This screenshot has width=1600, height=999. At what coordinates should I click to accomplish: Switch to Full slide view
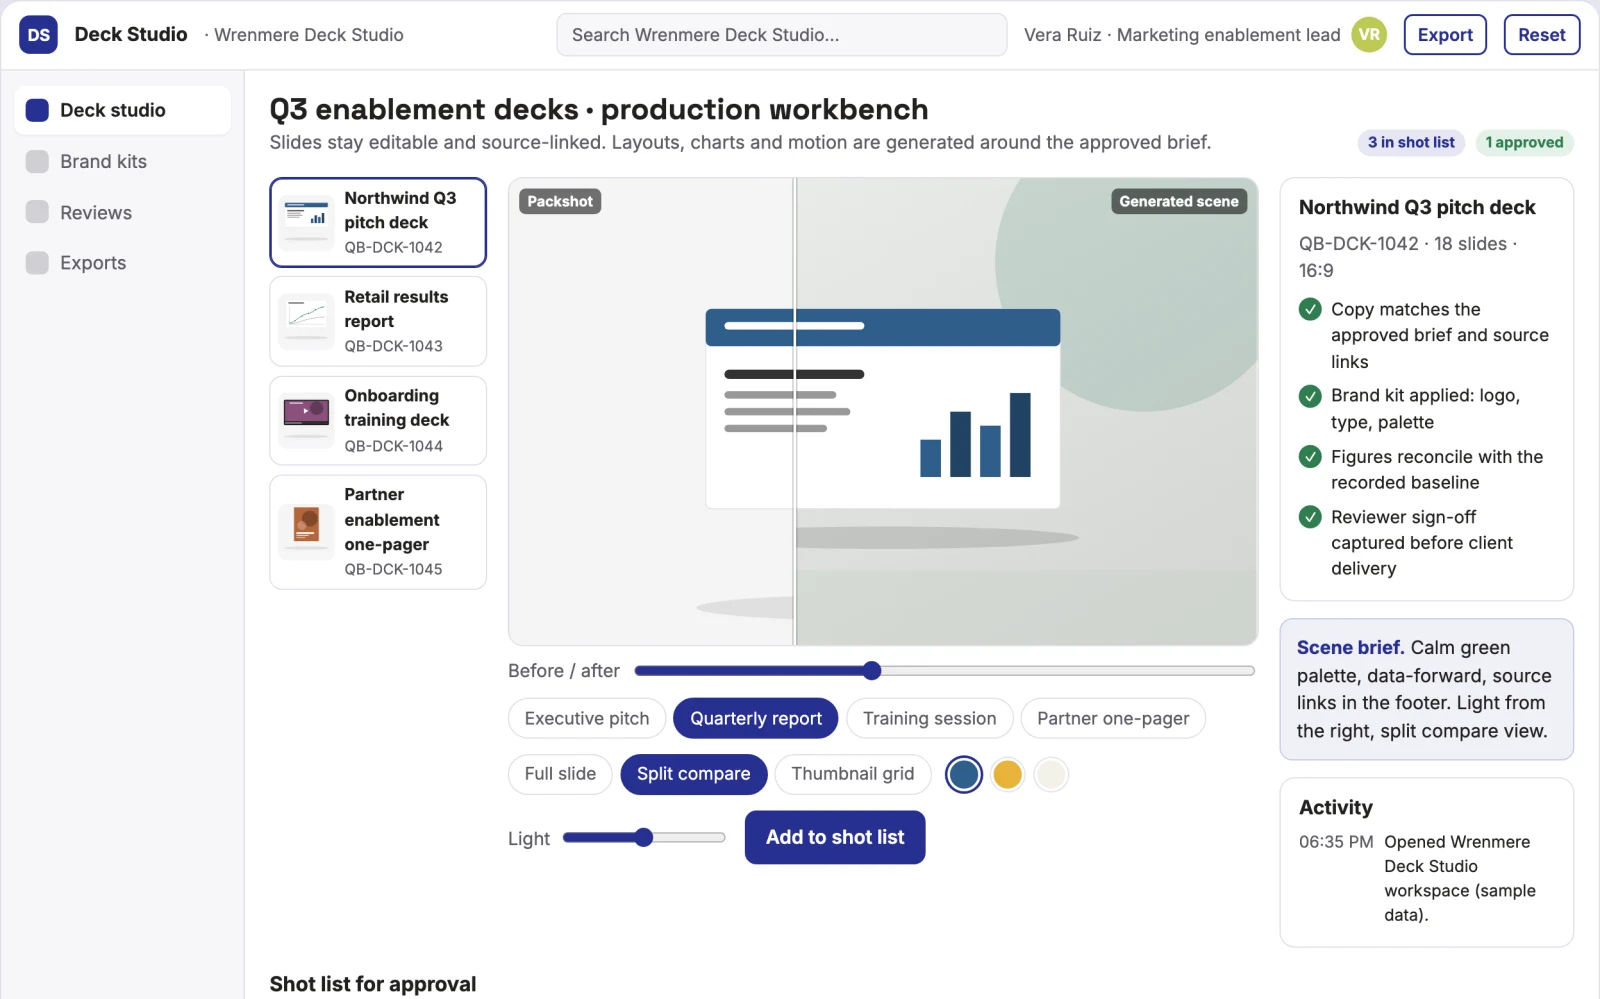coord(560,774)
